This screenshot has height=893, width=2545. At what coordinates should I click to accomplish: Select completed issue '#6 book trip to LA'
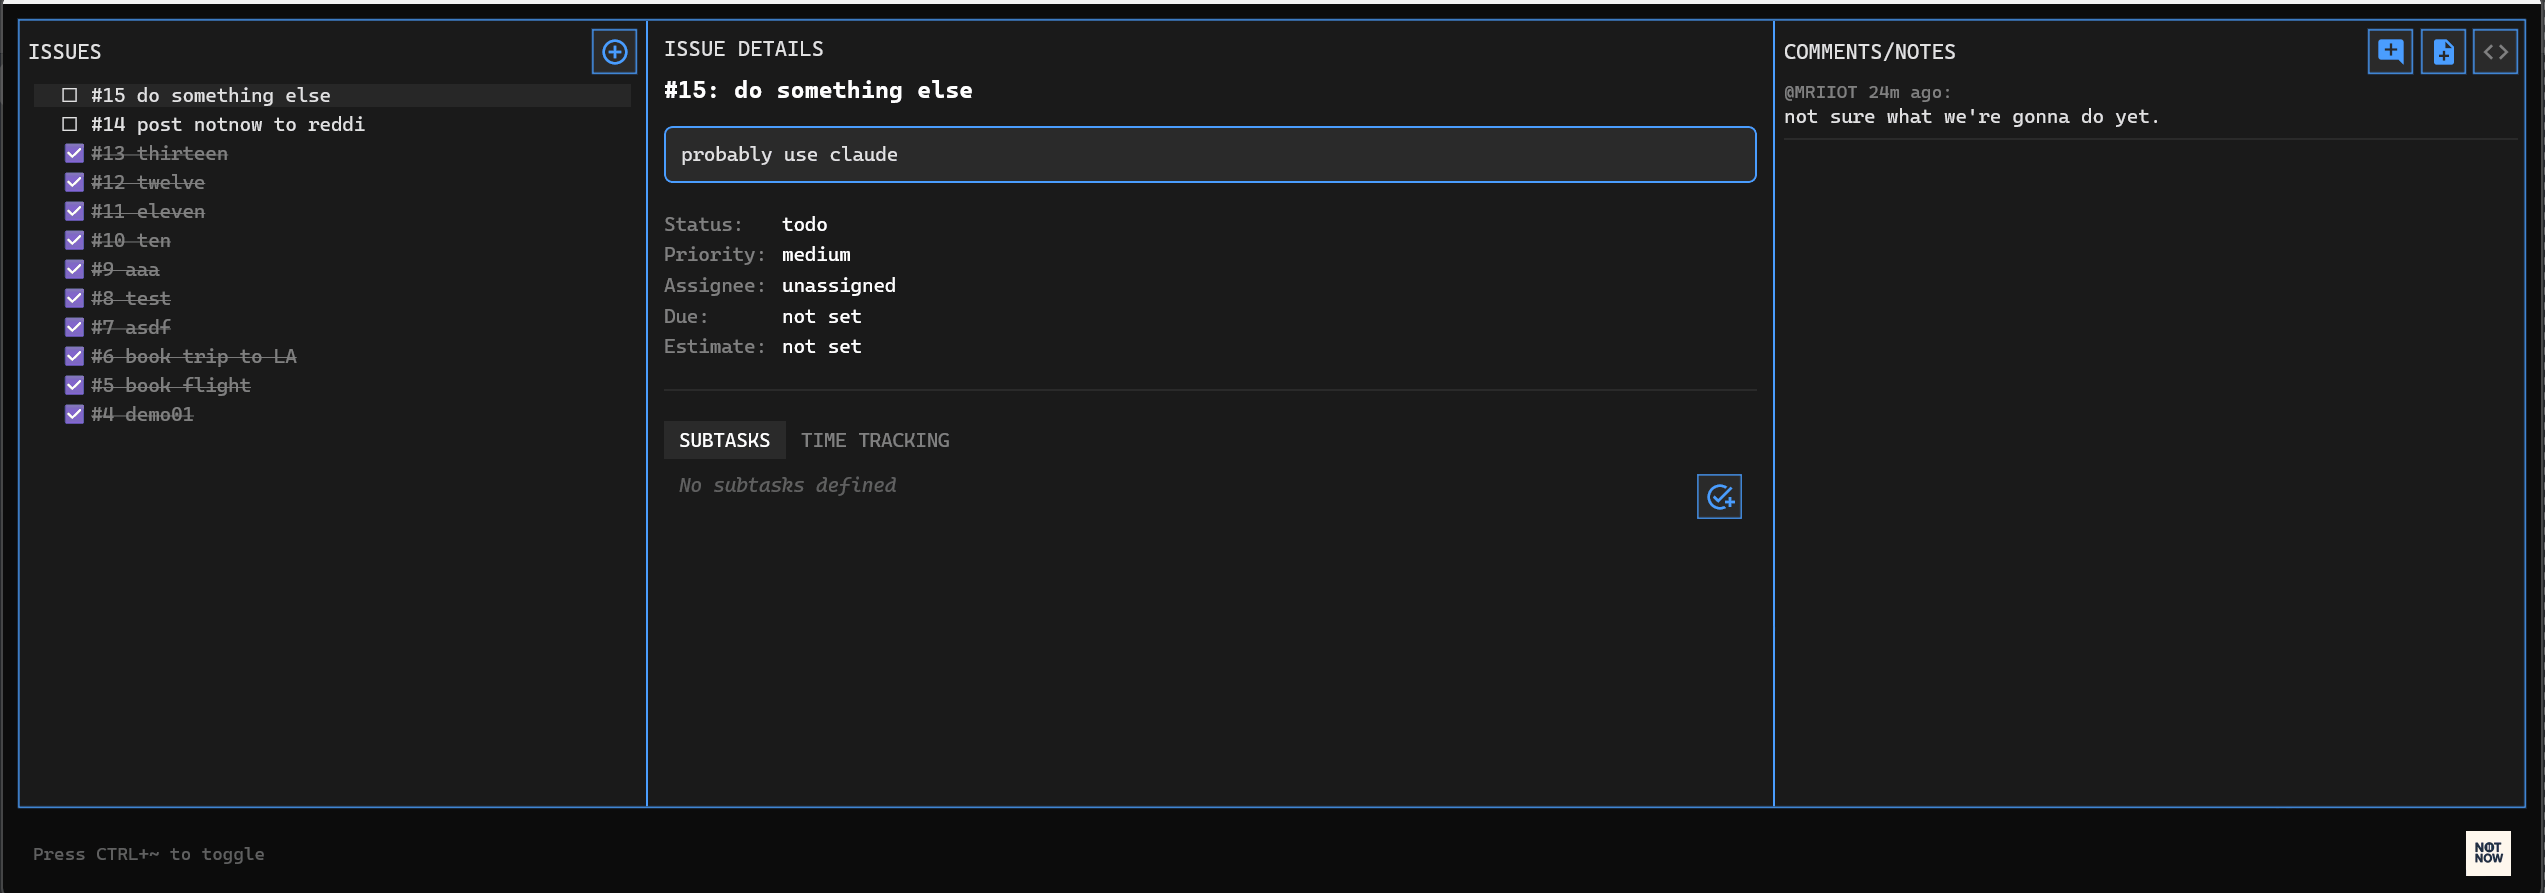[194, 356]
